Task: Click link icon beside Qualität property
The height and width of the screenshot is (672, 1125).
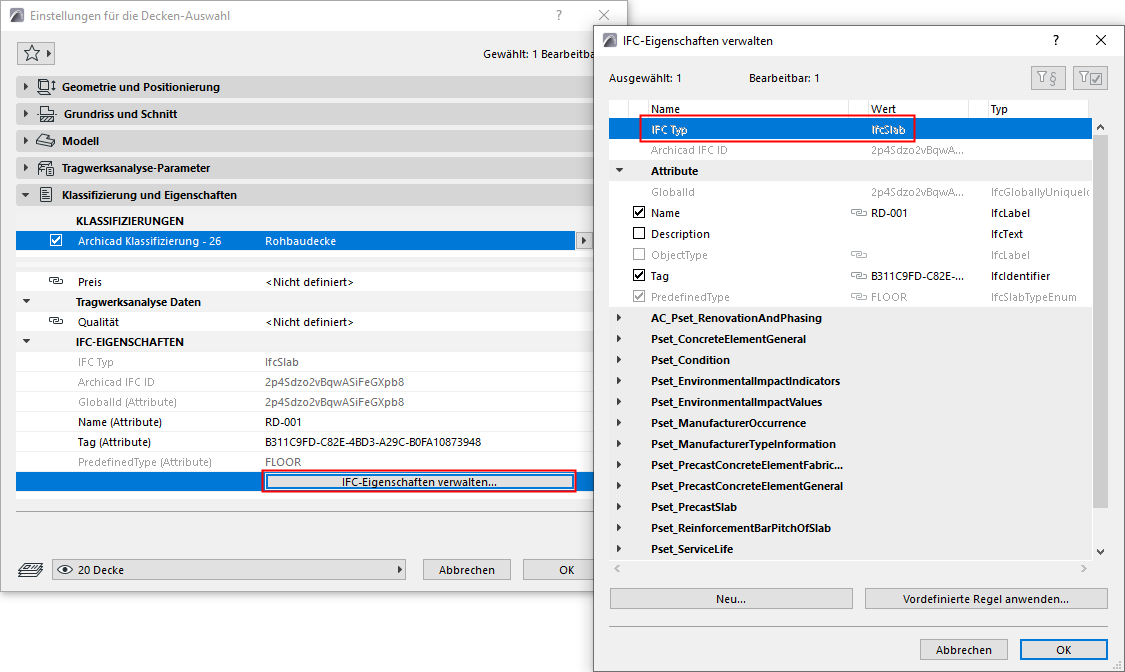Action: coord(56,321)
